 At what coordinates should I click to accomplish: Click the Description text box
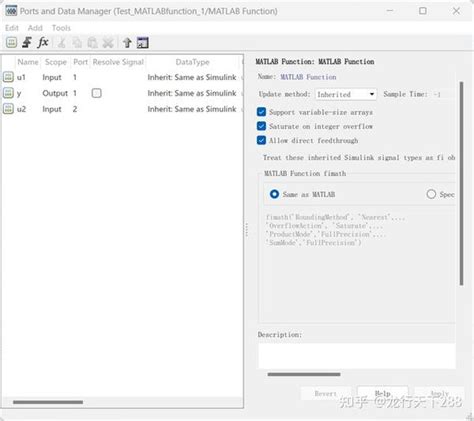click(357, 355)
